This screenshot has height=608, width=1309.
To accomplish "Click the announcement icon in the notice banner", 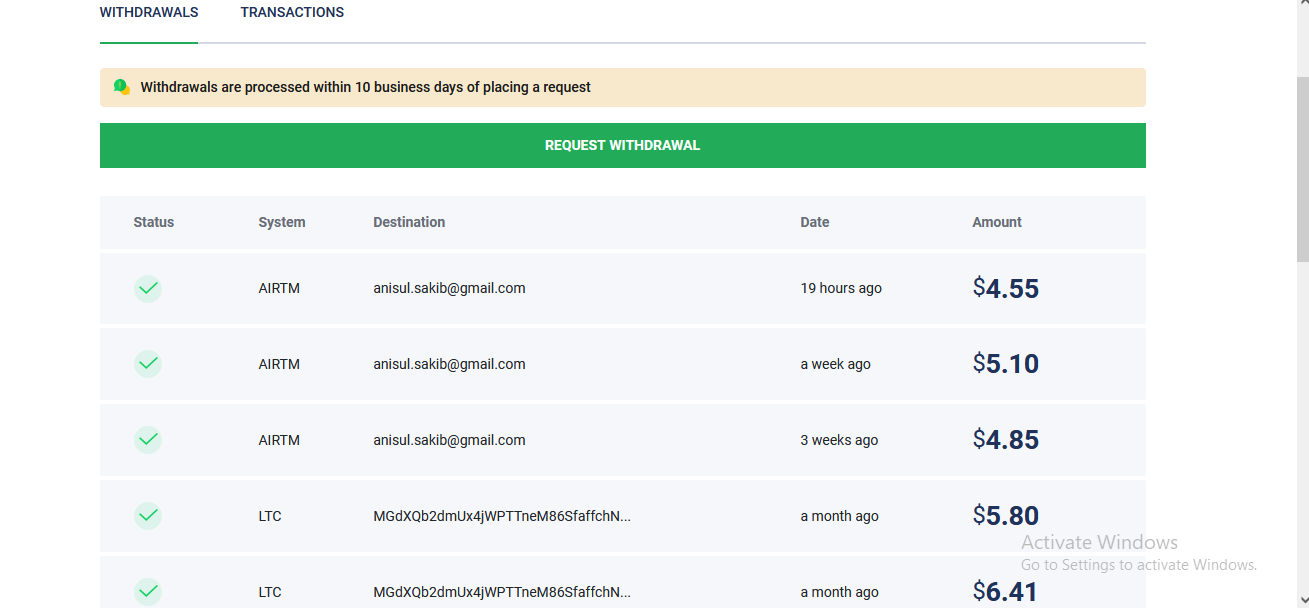I will [122, 87].
